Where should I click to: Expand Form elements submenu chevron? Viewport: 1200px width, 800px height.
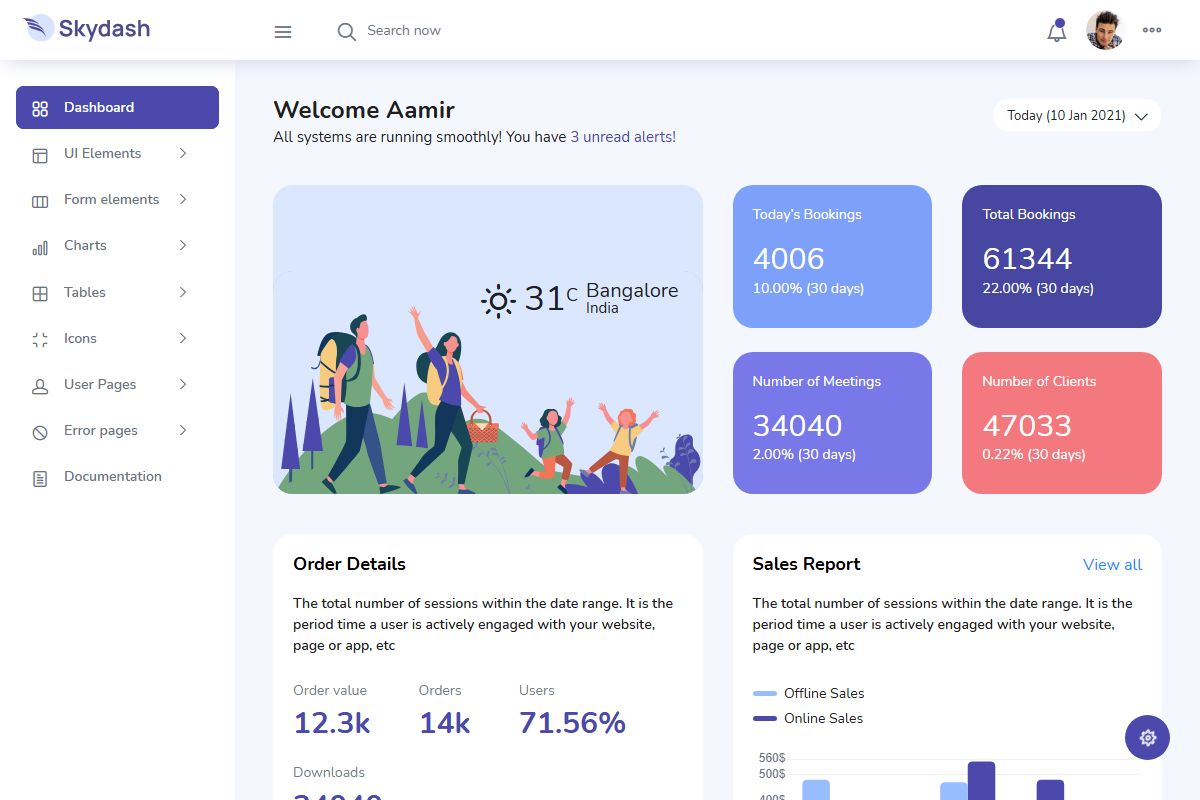[x=183, y=199]
